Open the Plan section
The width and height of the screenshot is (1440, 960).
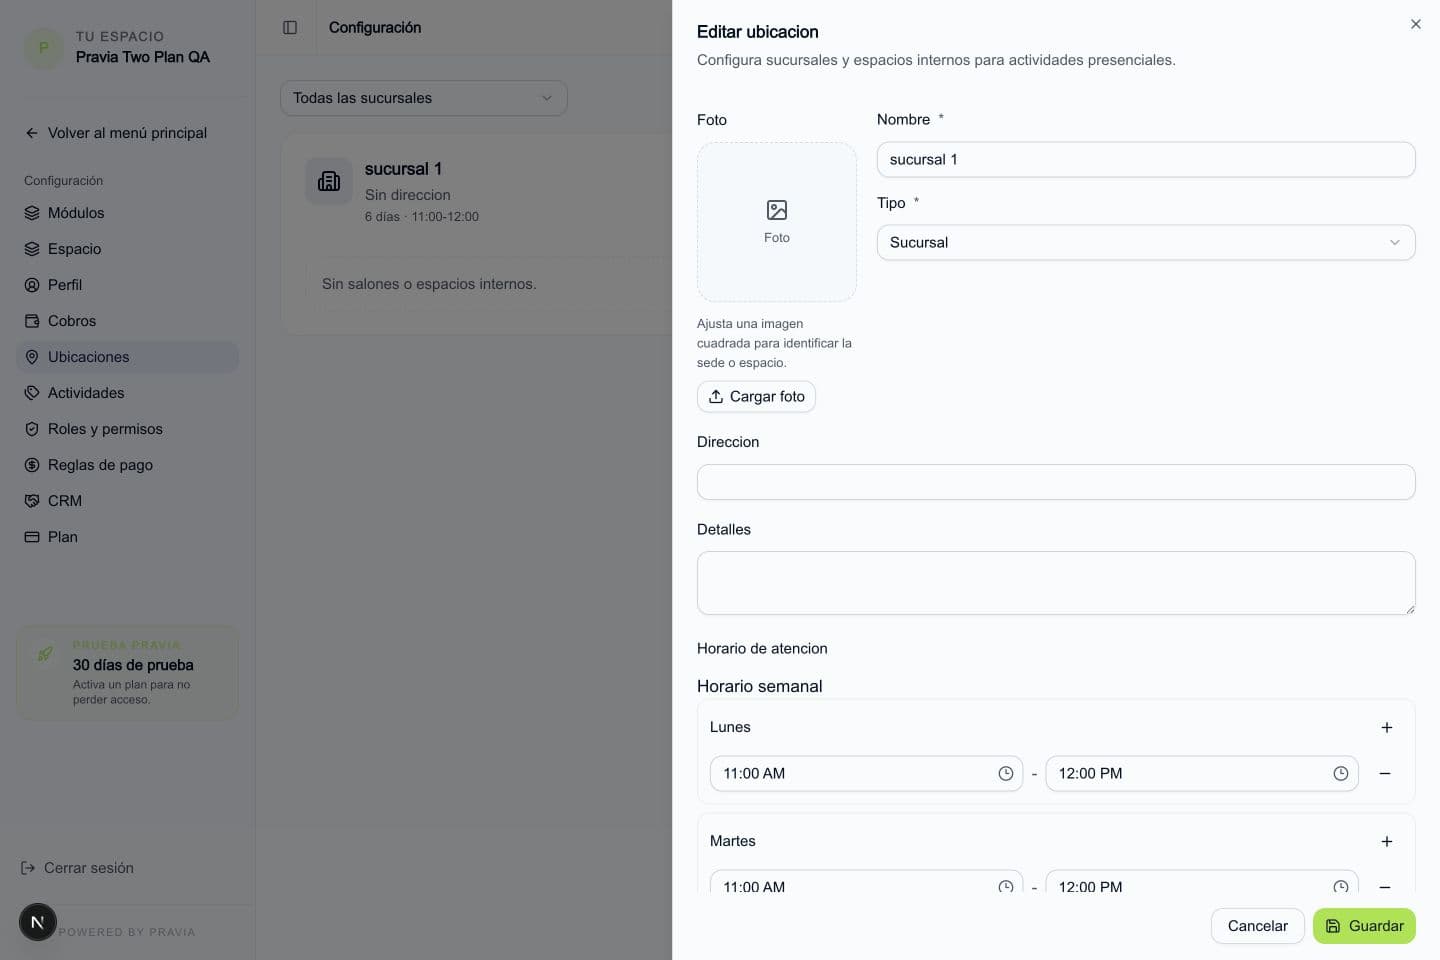coord(128,537)
